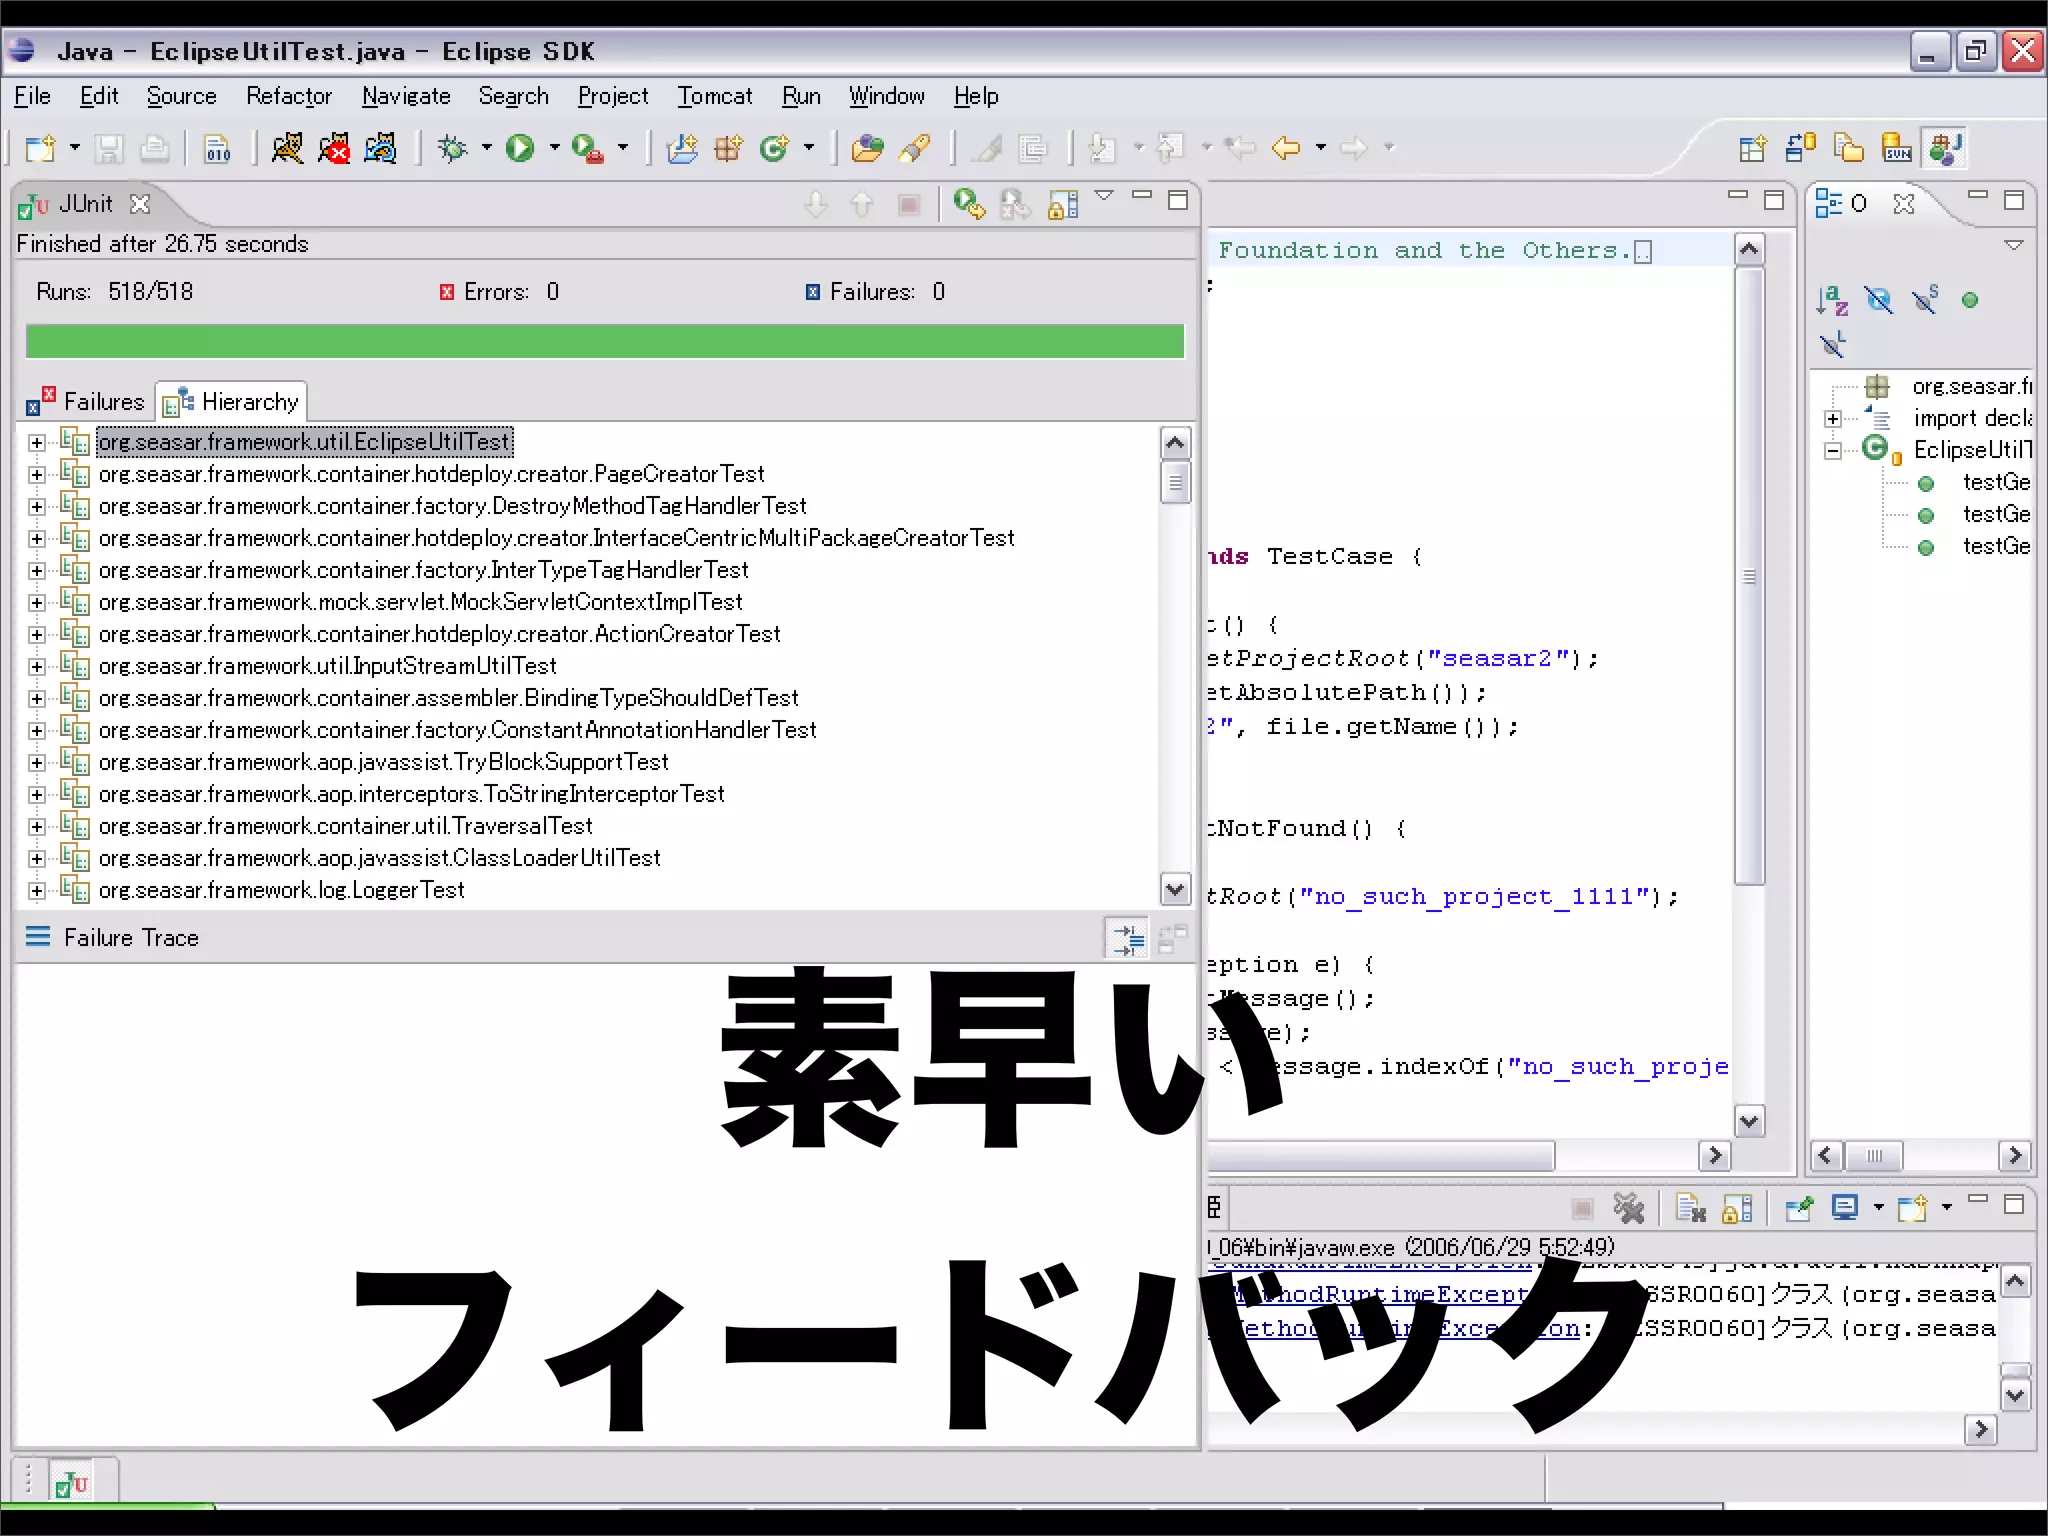
Task: Open the Navigate menu
Action: click(406, 96)
